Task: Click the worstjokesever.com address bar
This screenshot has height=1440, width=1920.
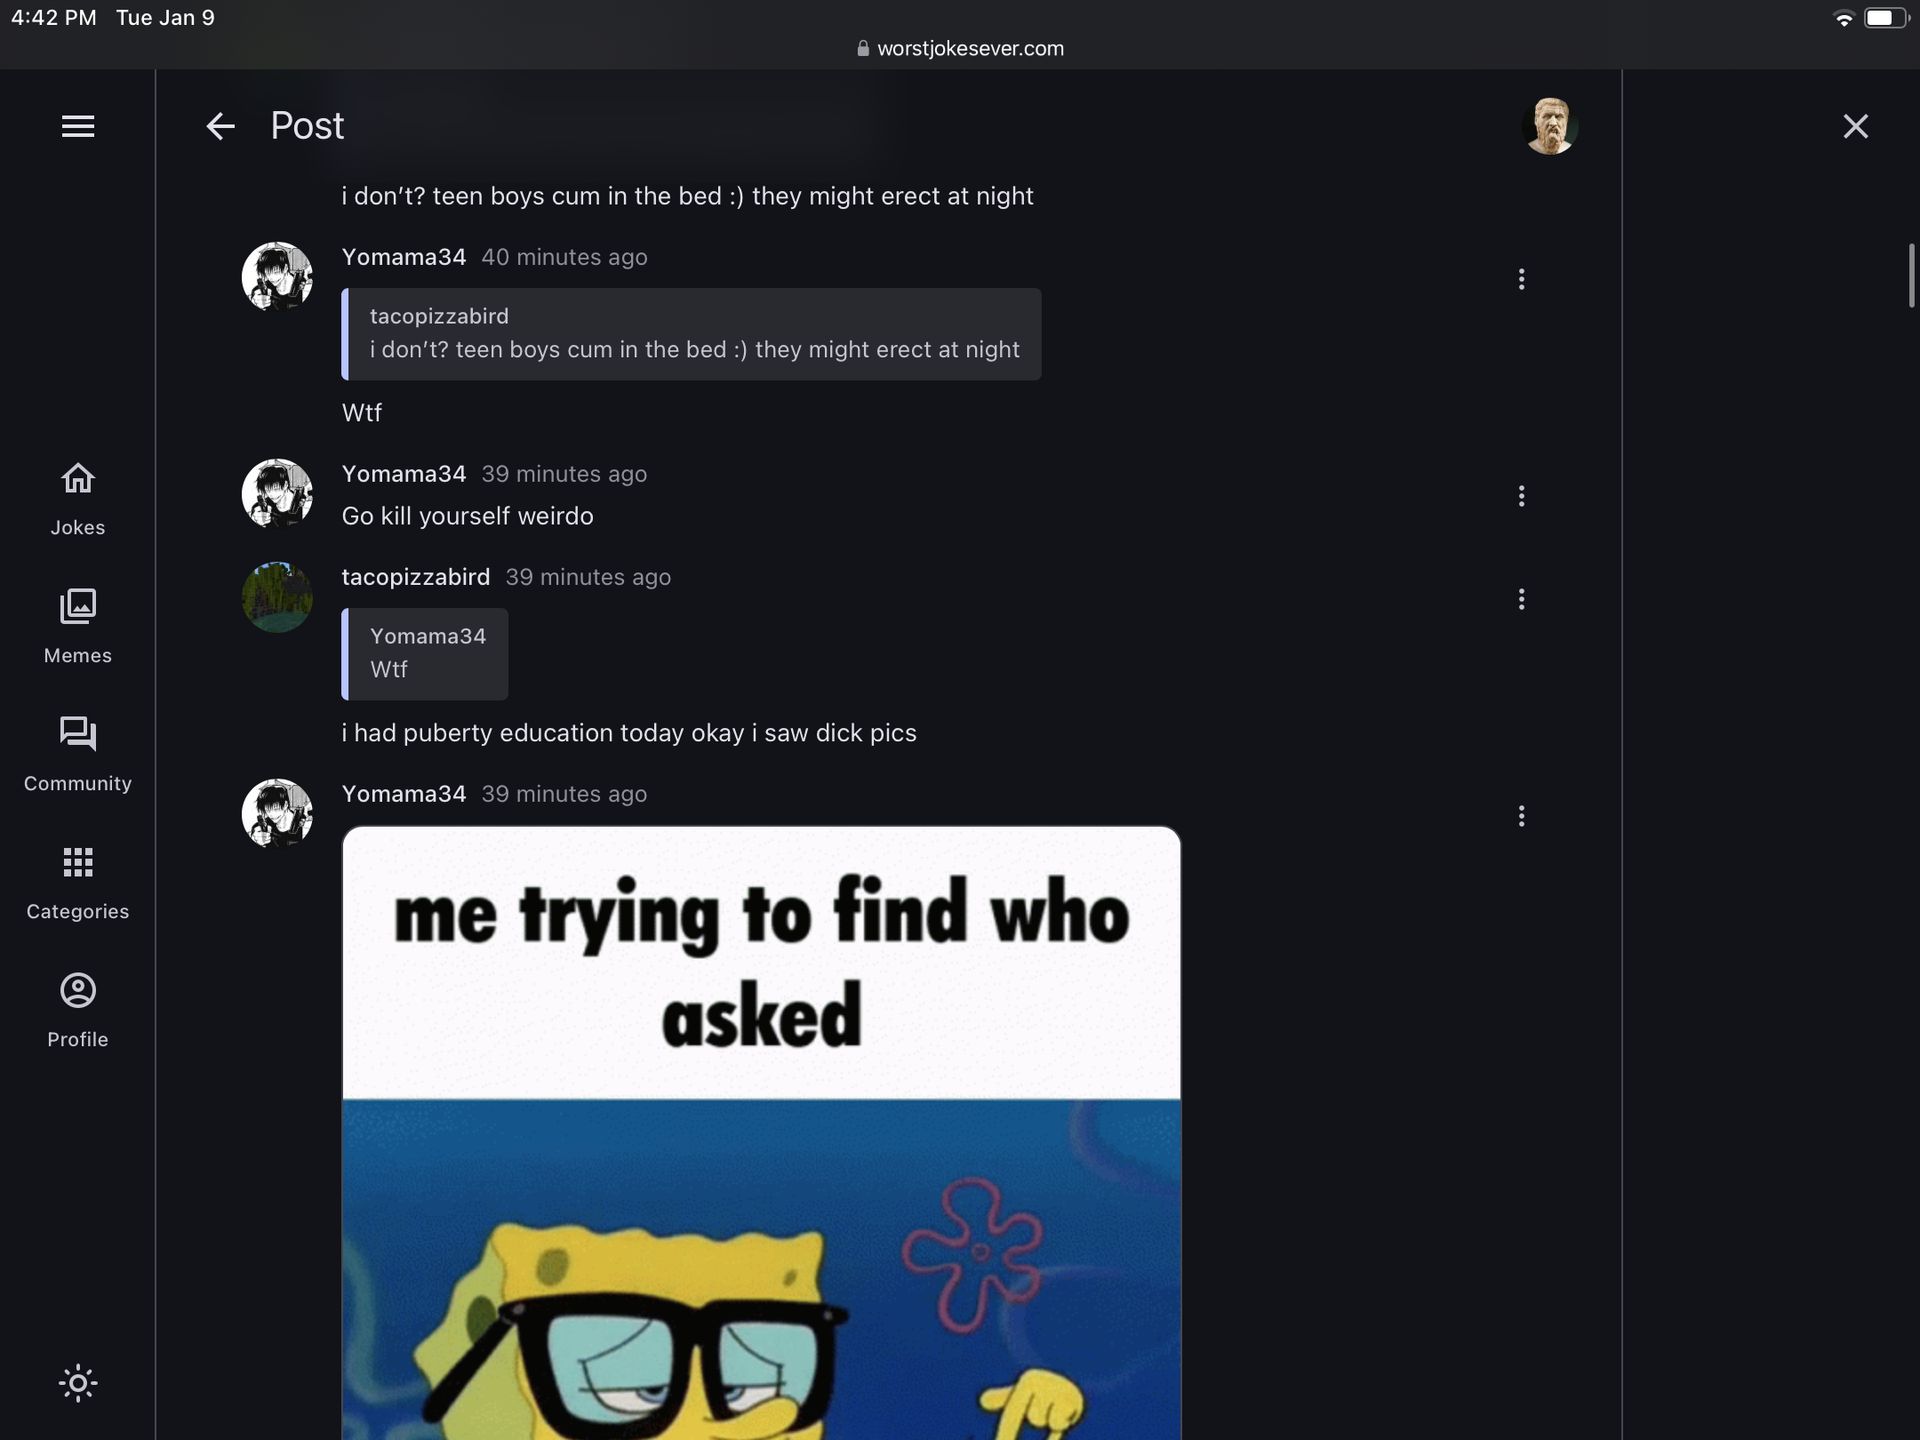Action: click(x=960, y=48)
